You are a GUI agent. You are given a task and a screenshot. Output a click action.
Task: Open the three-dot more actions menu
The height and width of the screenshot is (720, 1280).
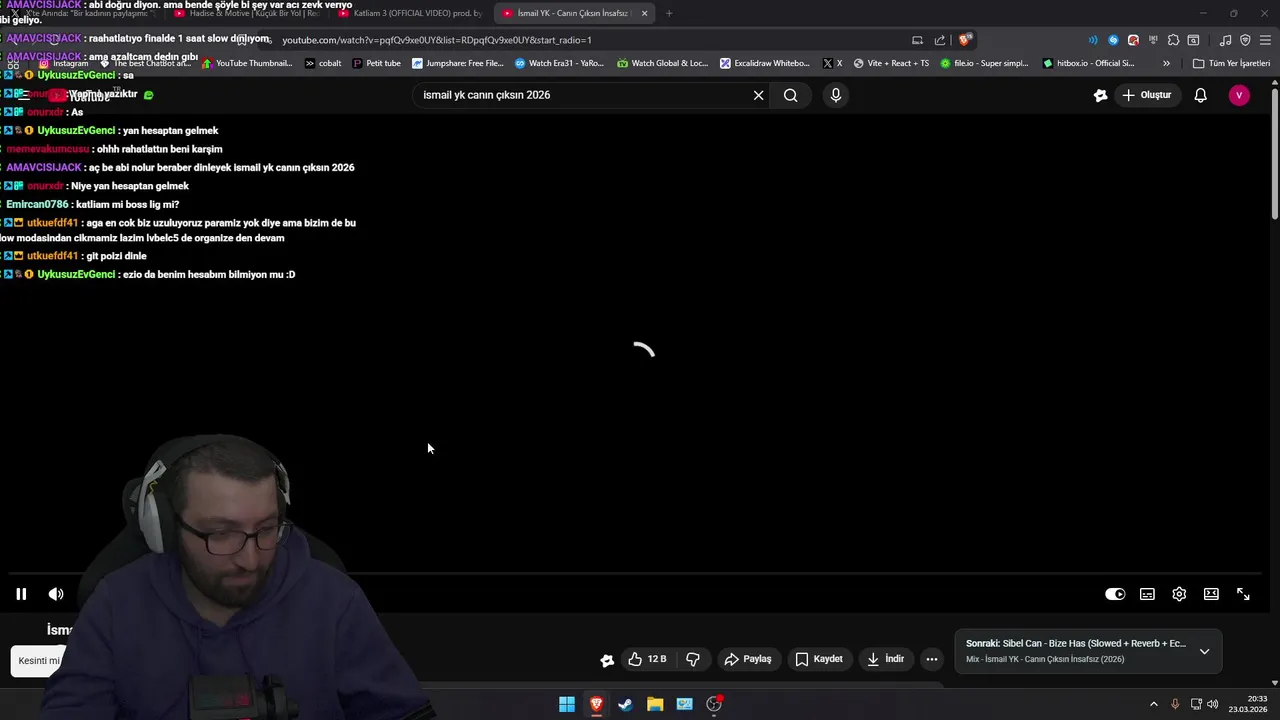932,659
